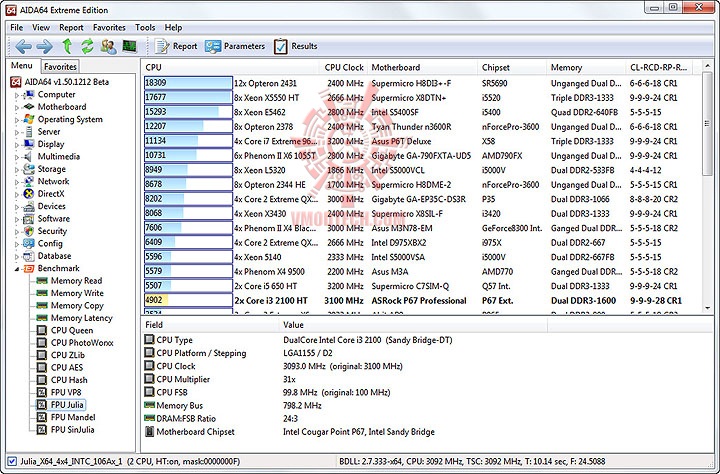The height and width of the screenshot is (474, 720).
Task: Click the Software icon in tree
Action: 29,219
